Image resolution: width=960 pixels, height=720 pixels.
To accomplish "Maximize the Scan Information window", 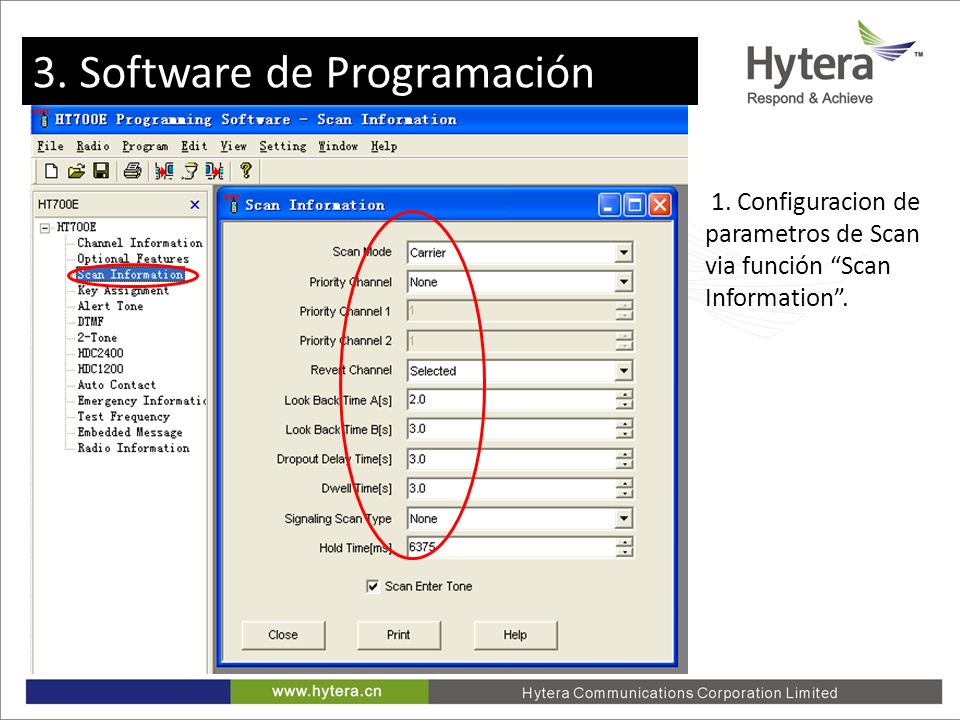I will pos(635,205).
